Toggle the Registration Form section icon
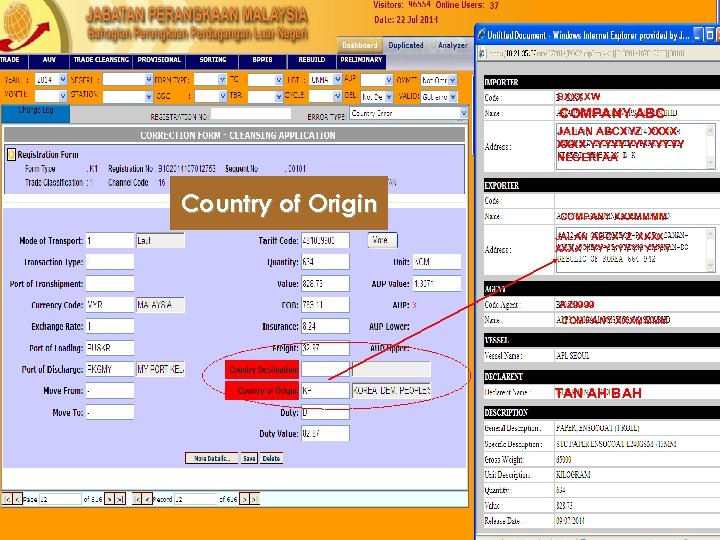The width and height of the screenshot is (720, 540). (x=11, y=155)
